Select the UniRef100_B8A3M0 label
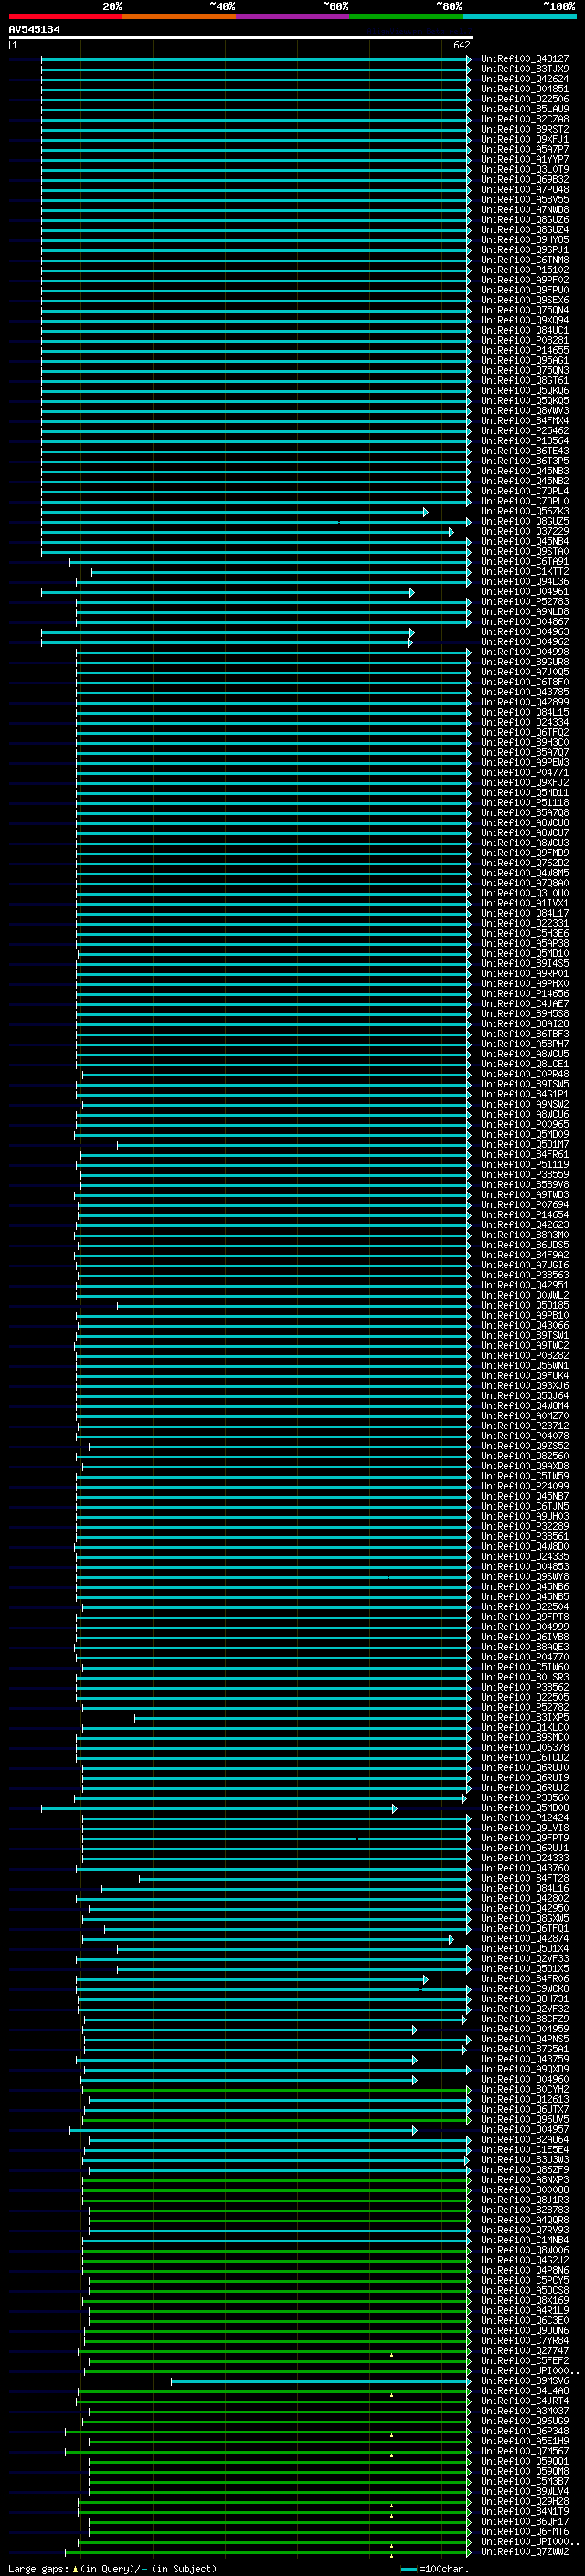 (x=525, y=1235)
